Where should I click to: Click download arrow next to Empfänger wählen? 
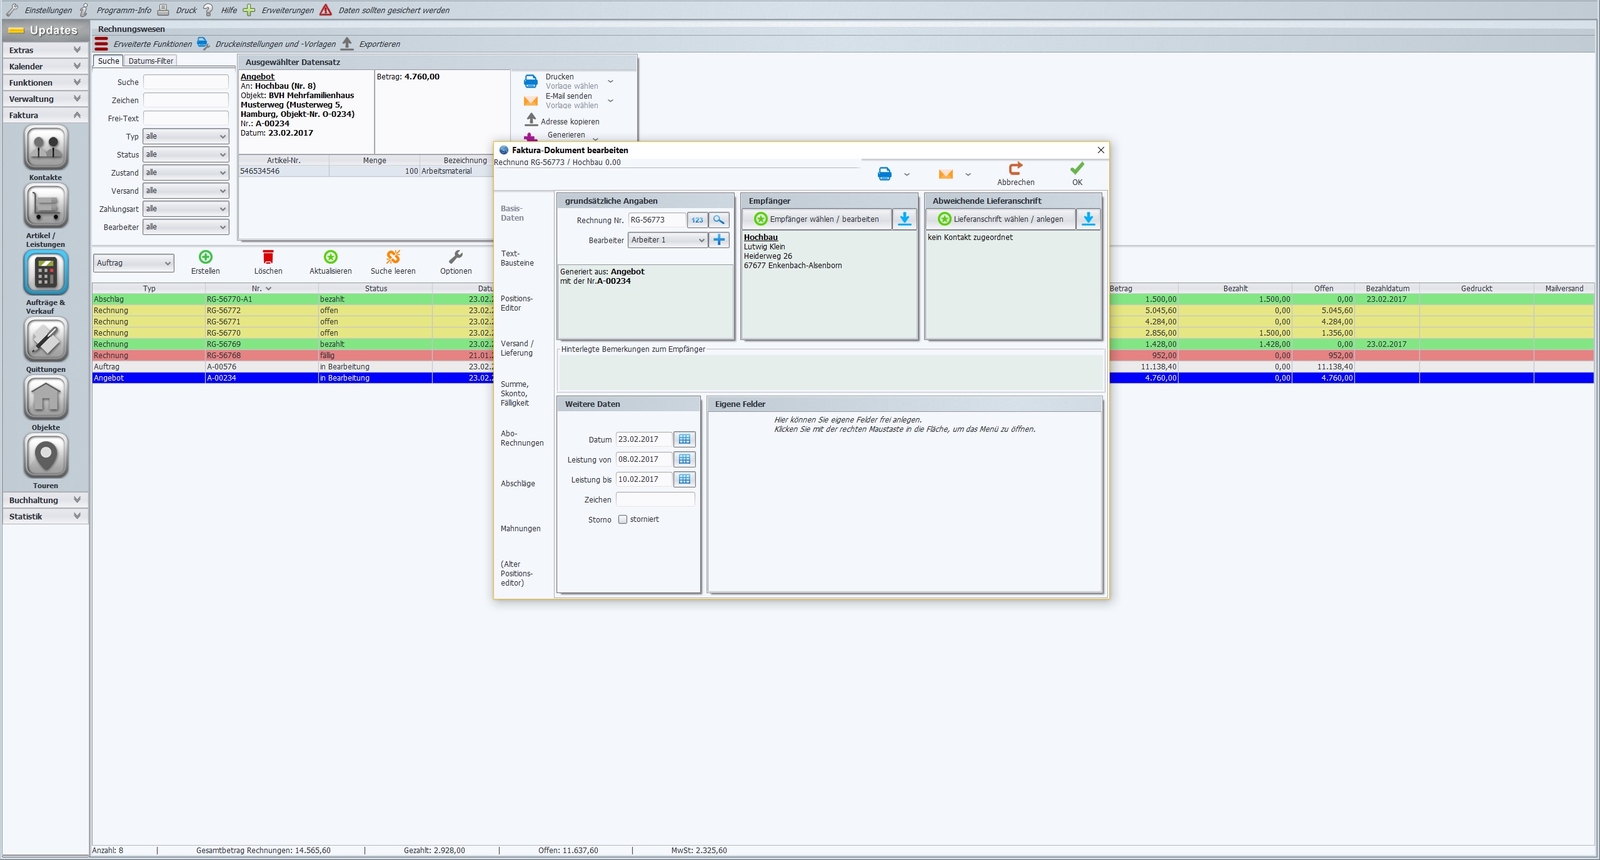(x=905, y=219)
